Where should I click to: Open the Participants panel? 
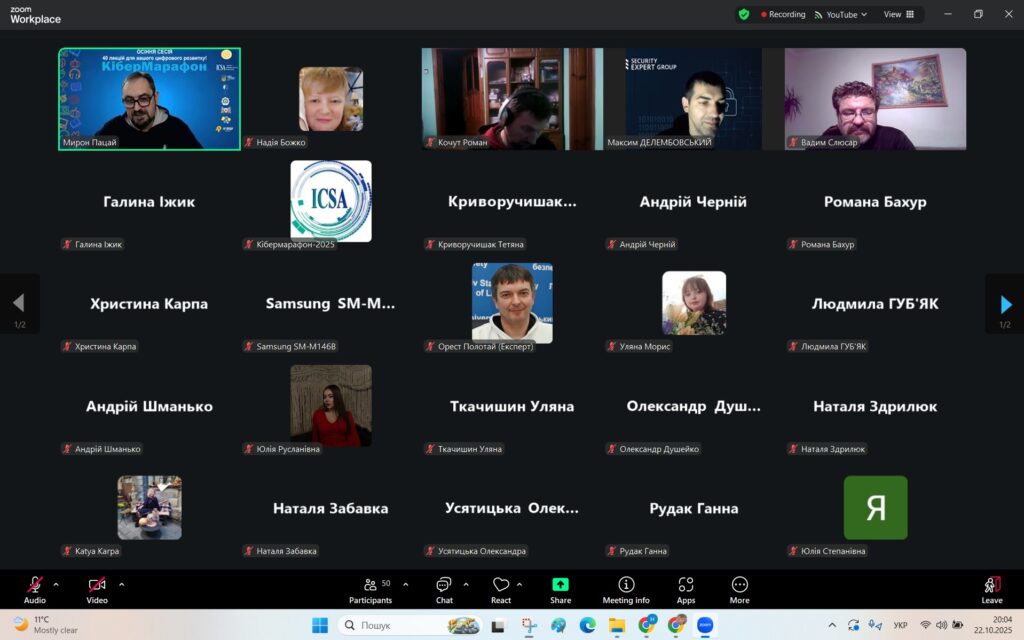click(x=370, y=589)
